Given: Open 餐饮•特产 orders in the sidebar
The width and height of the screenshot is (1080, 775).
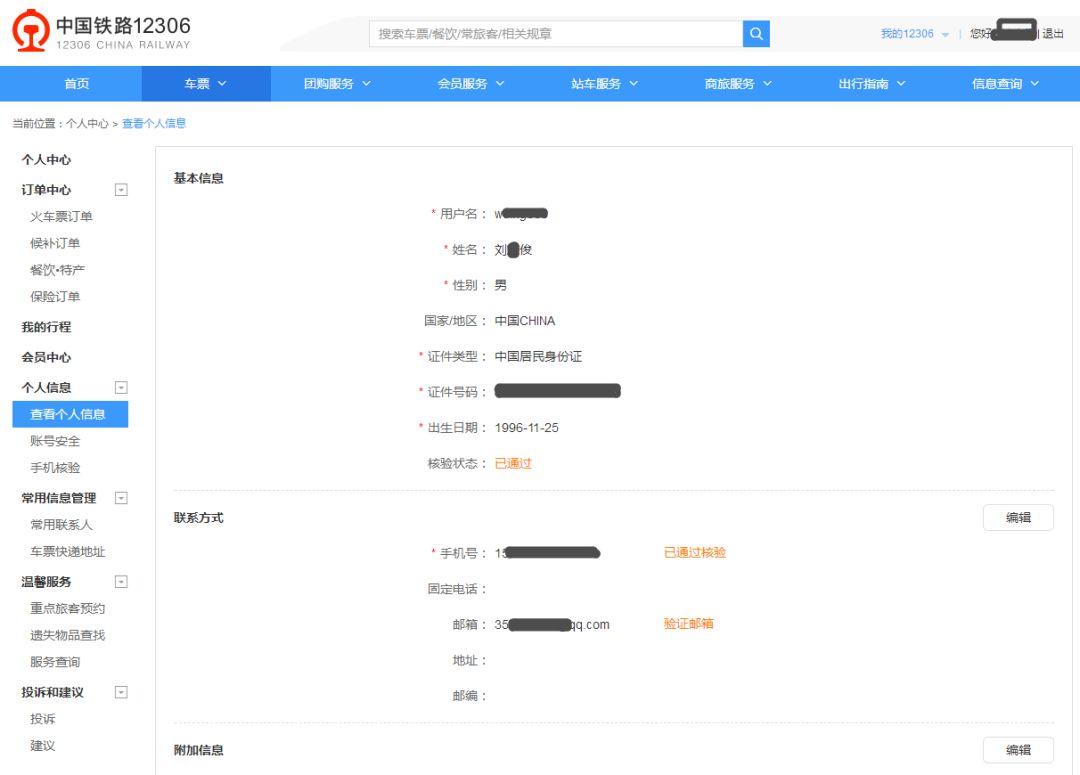Looking at the screenshot, I should 57,270.
